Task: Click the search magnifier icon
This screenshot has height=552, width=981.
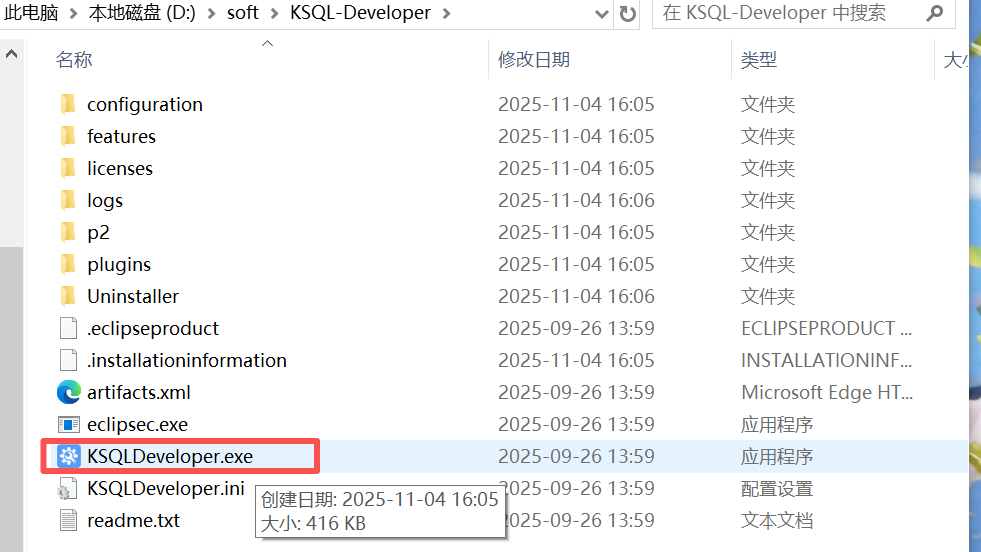Action: pos(934,14)
